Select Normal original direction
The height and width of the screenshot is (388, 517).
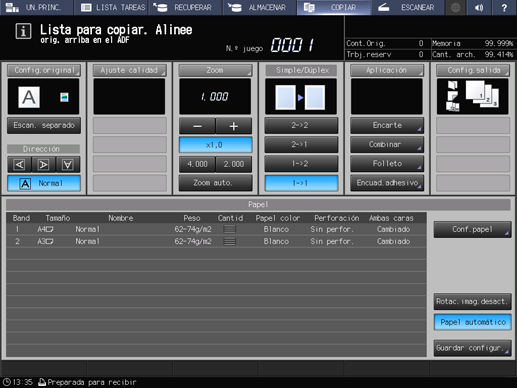tap(44, 183)
